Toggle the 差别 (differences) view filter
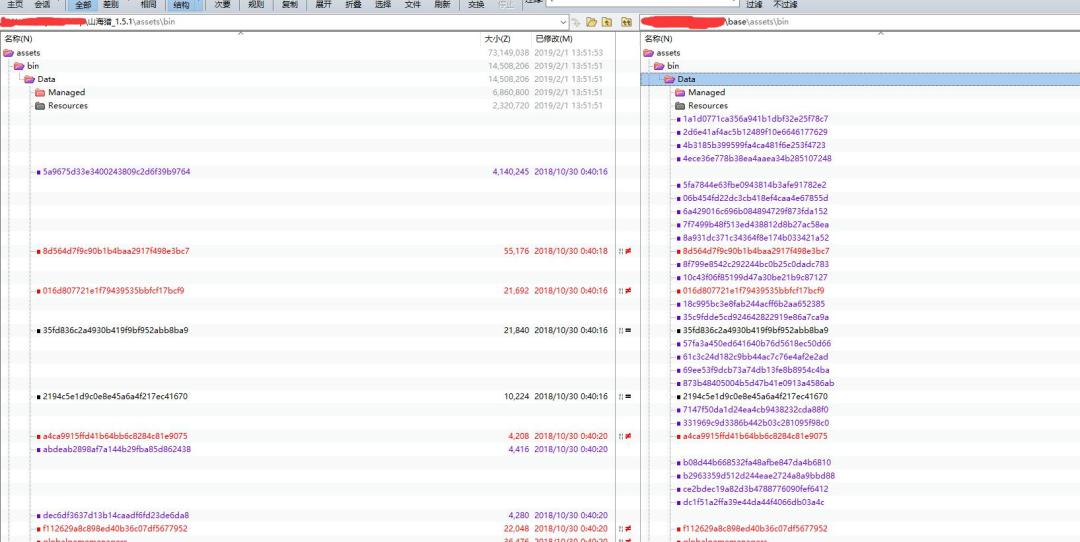Image resolution: width=1080 pixels, height=542 pixels. pos(111,5)
